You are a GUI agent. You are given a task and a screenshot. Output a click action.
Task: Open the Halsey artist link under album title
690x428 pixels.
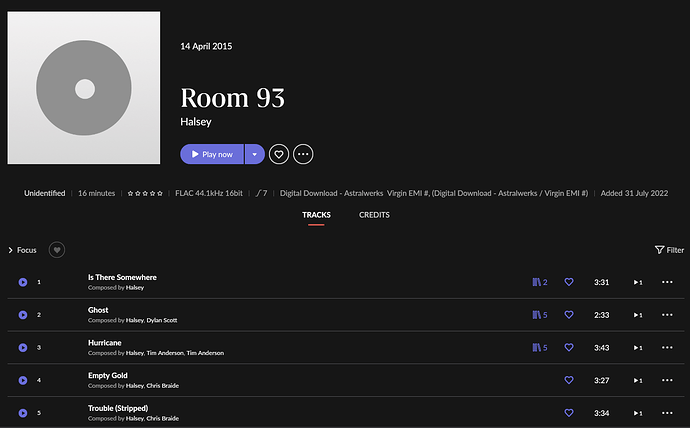196,122
